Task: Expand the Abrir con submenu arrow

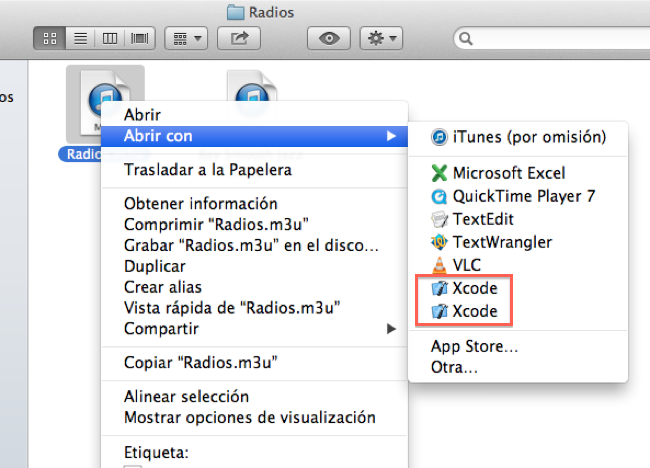Action: click(391, 136)
